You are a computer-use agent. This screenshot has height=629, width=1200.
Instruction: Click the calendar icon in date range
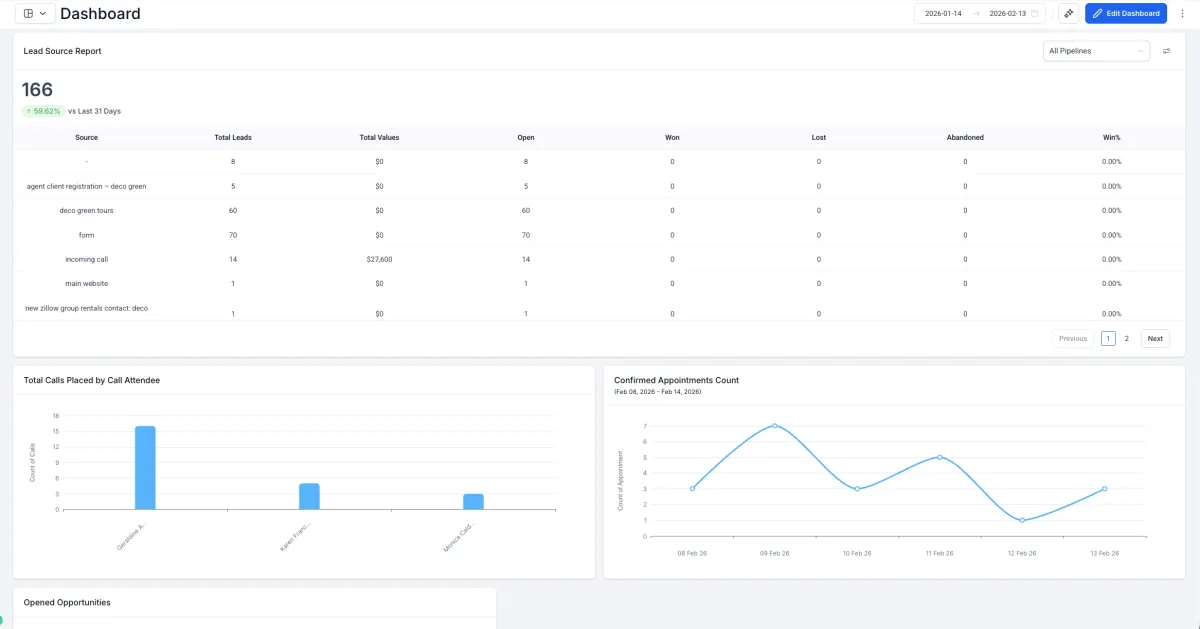(1035, 13)
